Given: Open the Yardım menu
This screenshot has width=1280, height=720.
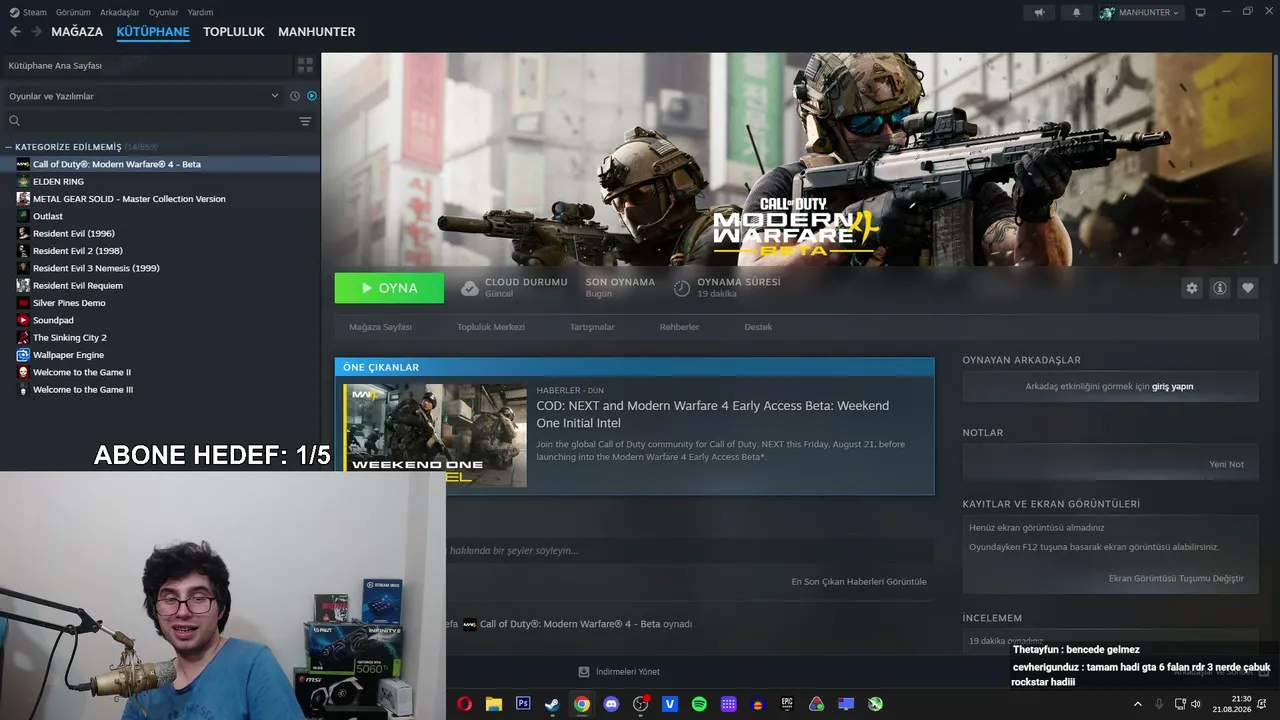Looking at the screenshot, I should pos(200,12).
